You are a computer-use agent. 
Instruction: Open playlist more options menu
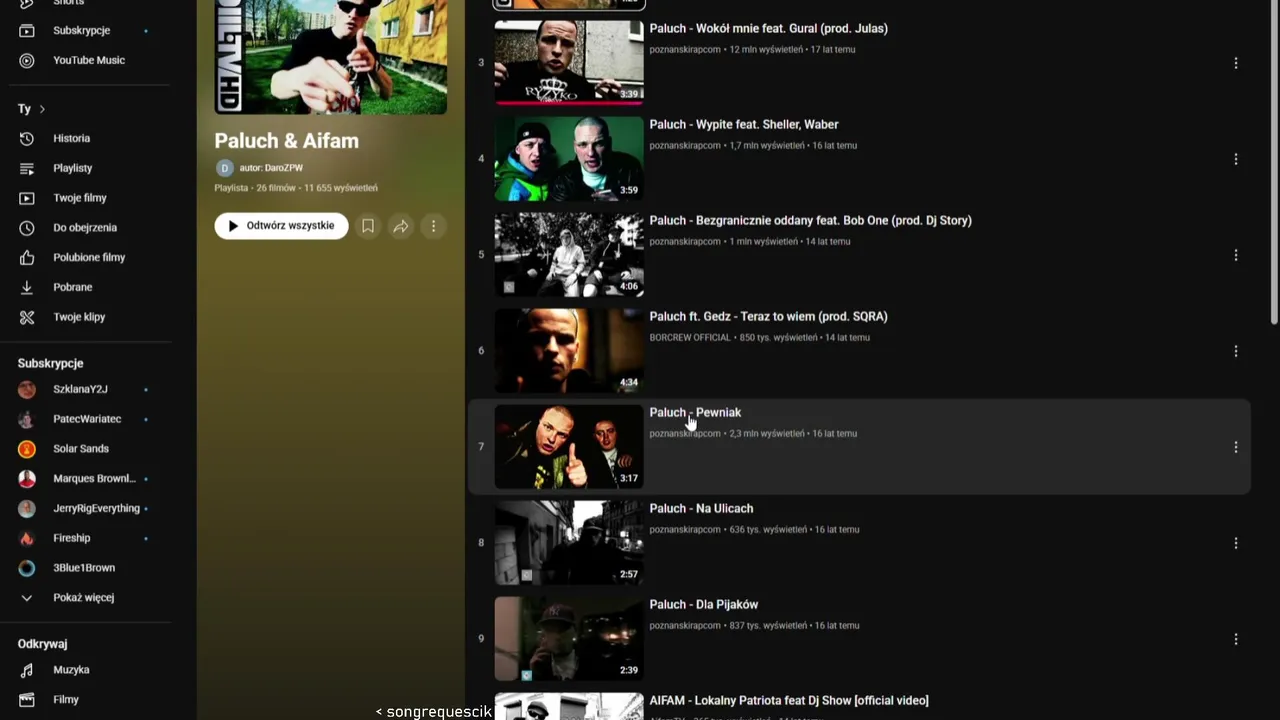point(433,226)
